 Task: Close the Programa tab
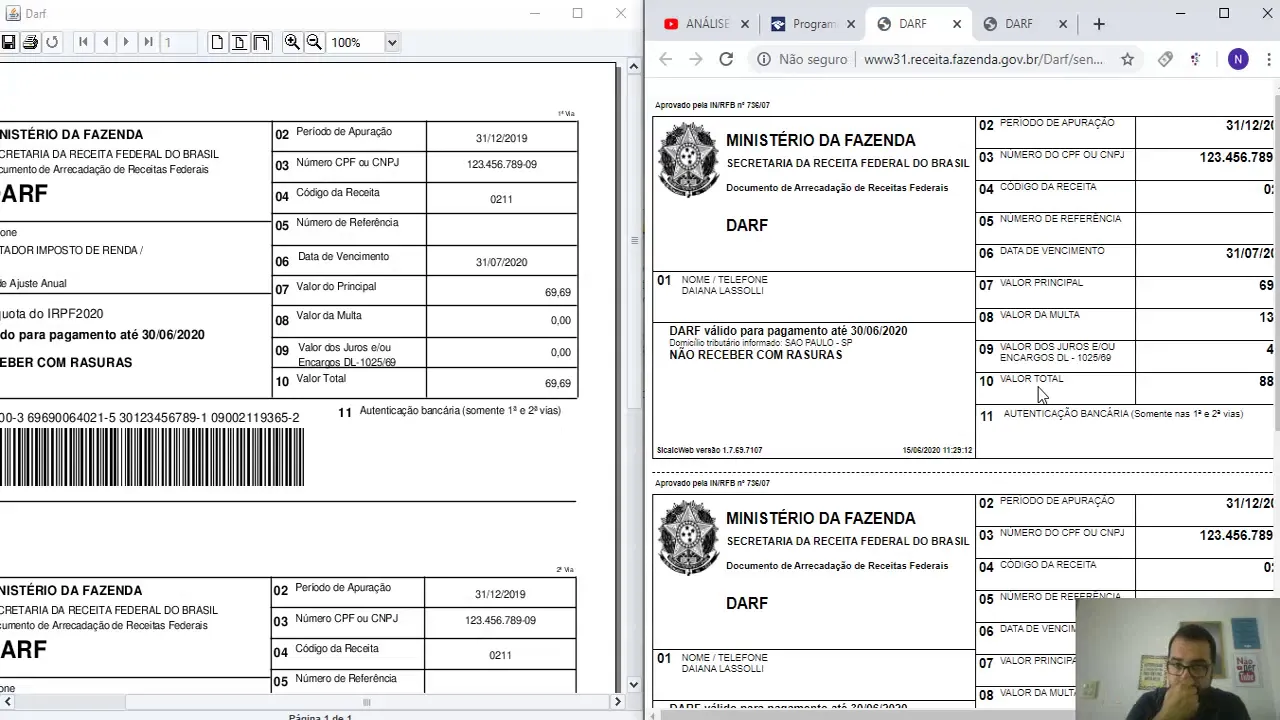[851, 24]
